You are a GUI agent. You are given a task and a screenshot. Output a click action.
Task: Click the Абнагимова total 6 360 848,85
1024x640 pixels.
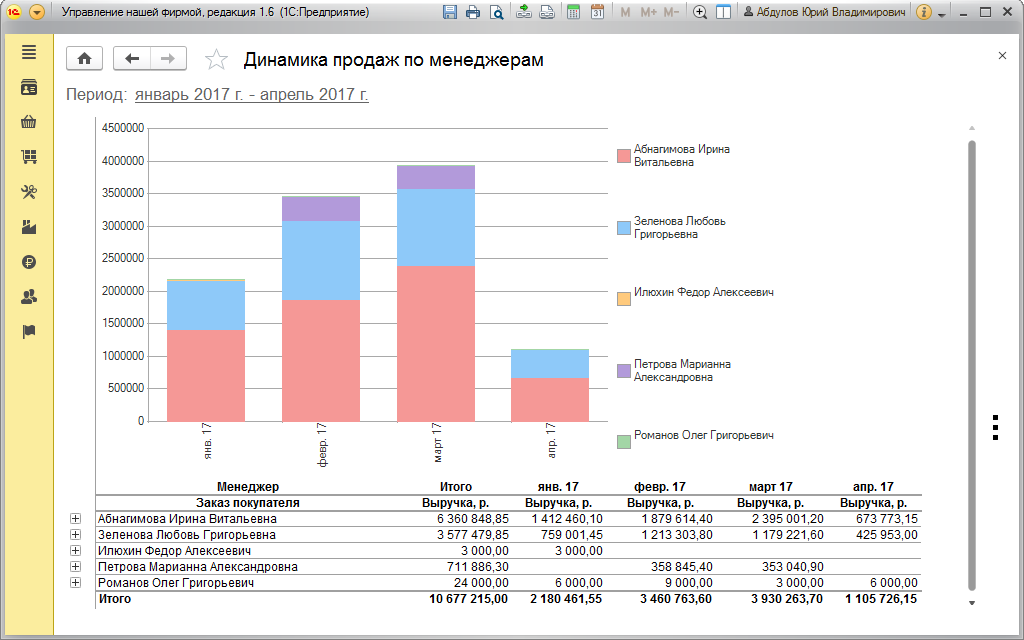tap(473, 519)
